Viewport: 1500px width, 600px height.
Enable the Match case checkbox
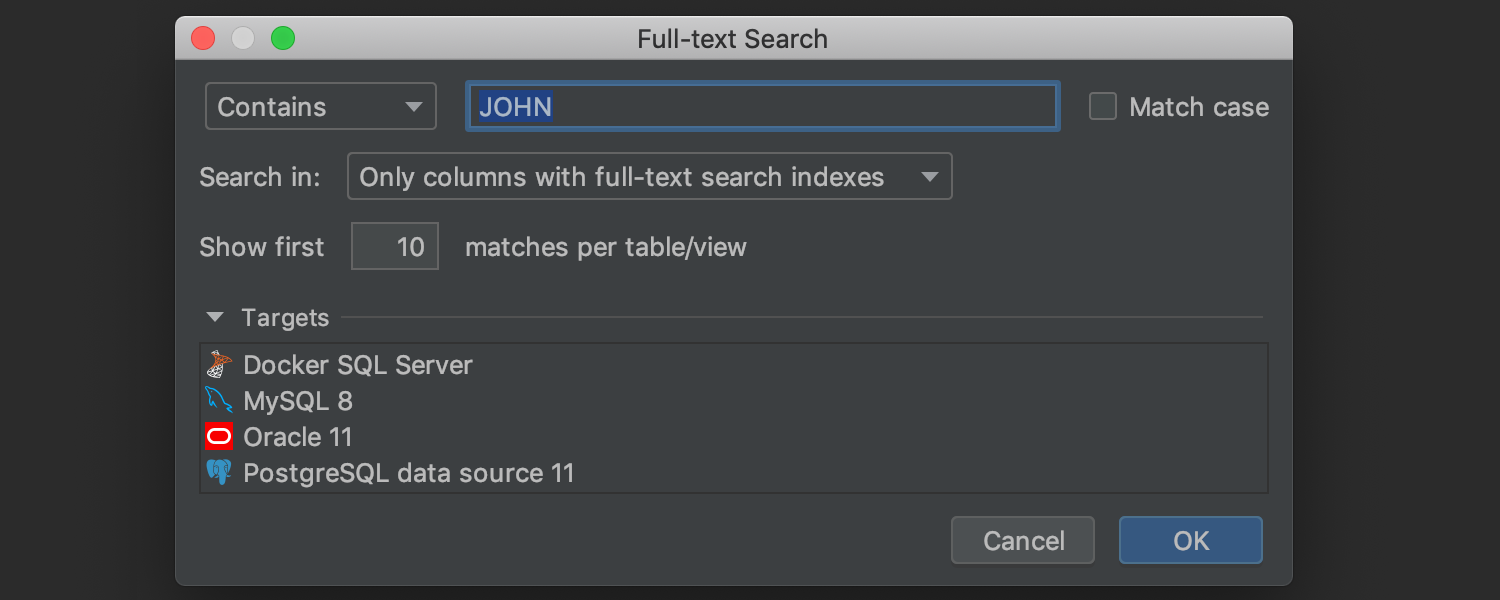pyautogui.click(x=1102, y=105)
